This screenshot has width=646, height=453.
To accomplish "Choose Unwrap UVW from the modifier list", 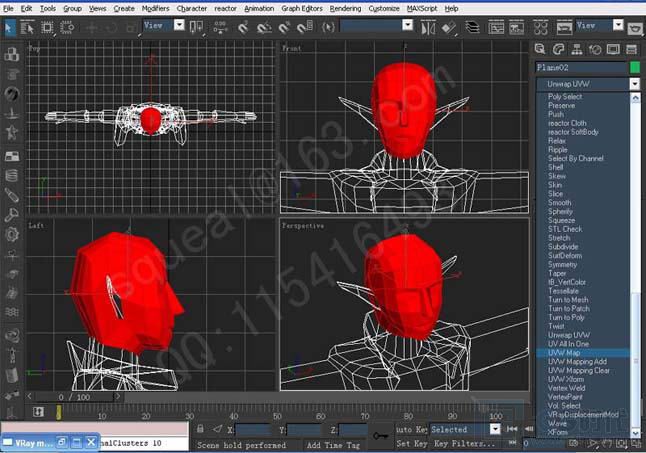I will [x=583, y=335].
